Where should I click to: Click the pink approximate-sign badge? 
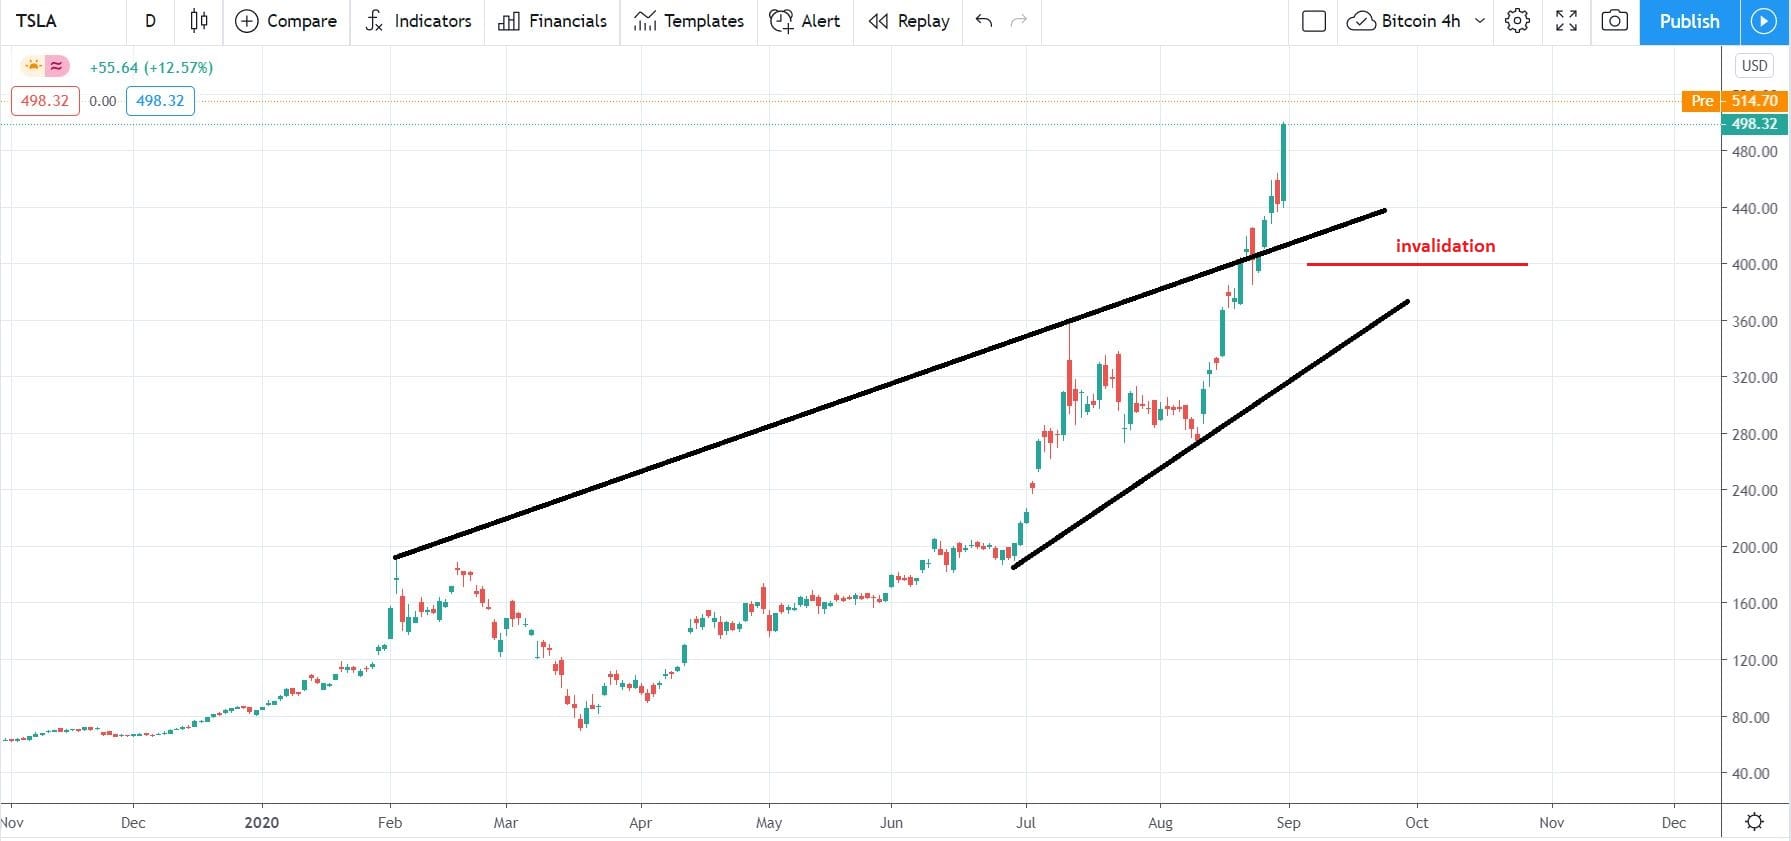(x=57, y=66)
